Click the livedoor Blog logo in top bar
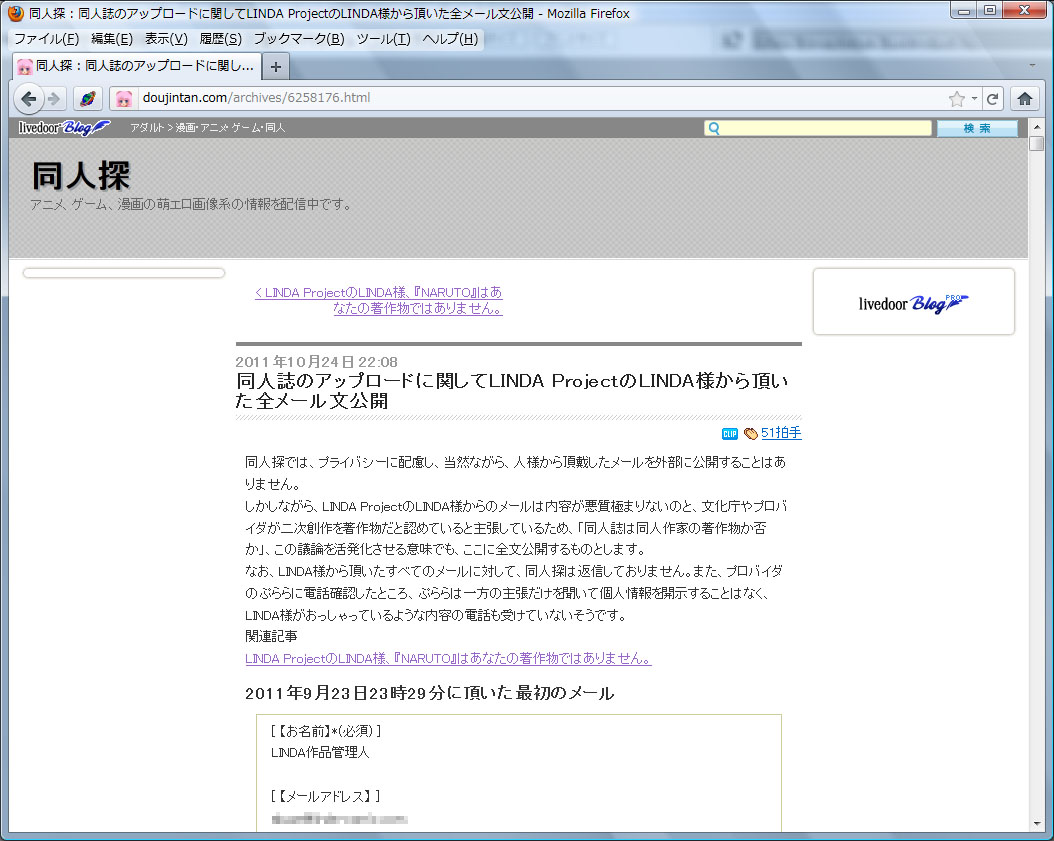This screenshot has width=1054, height=841. pyautogui.click(x=64, y=128)
